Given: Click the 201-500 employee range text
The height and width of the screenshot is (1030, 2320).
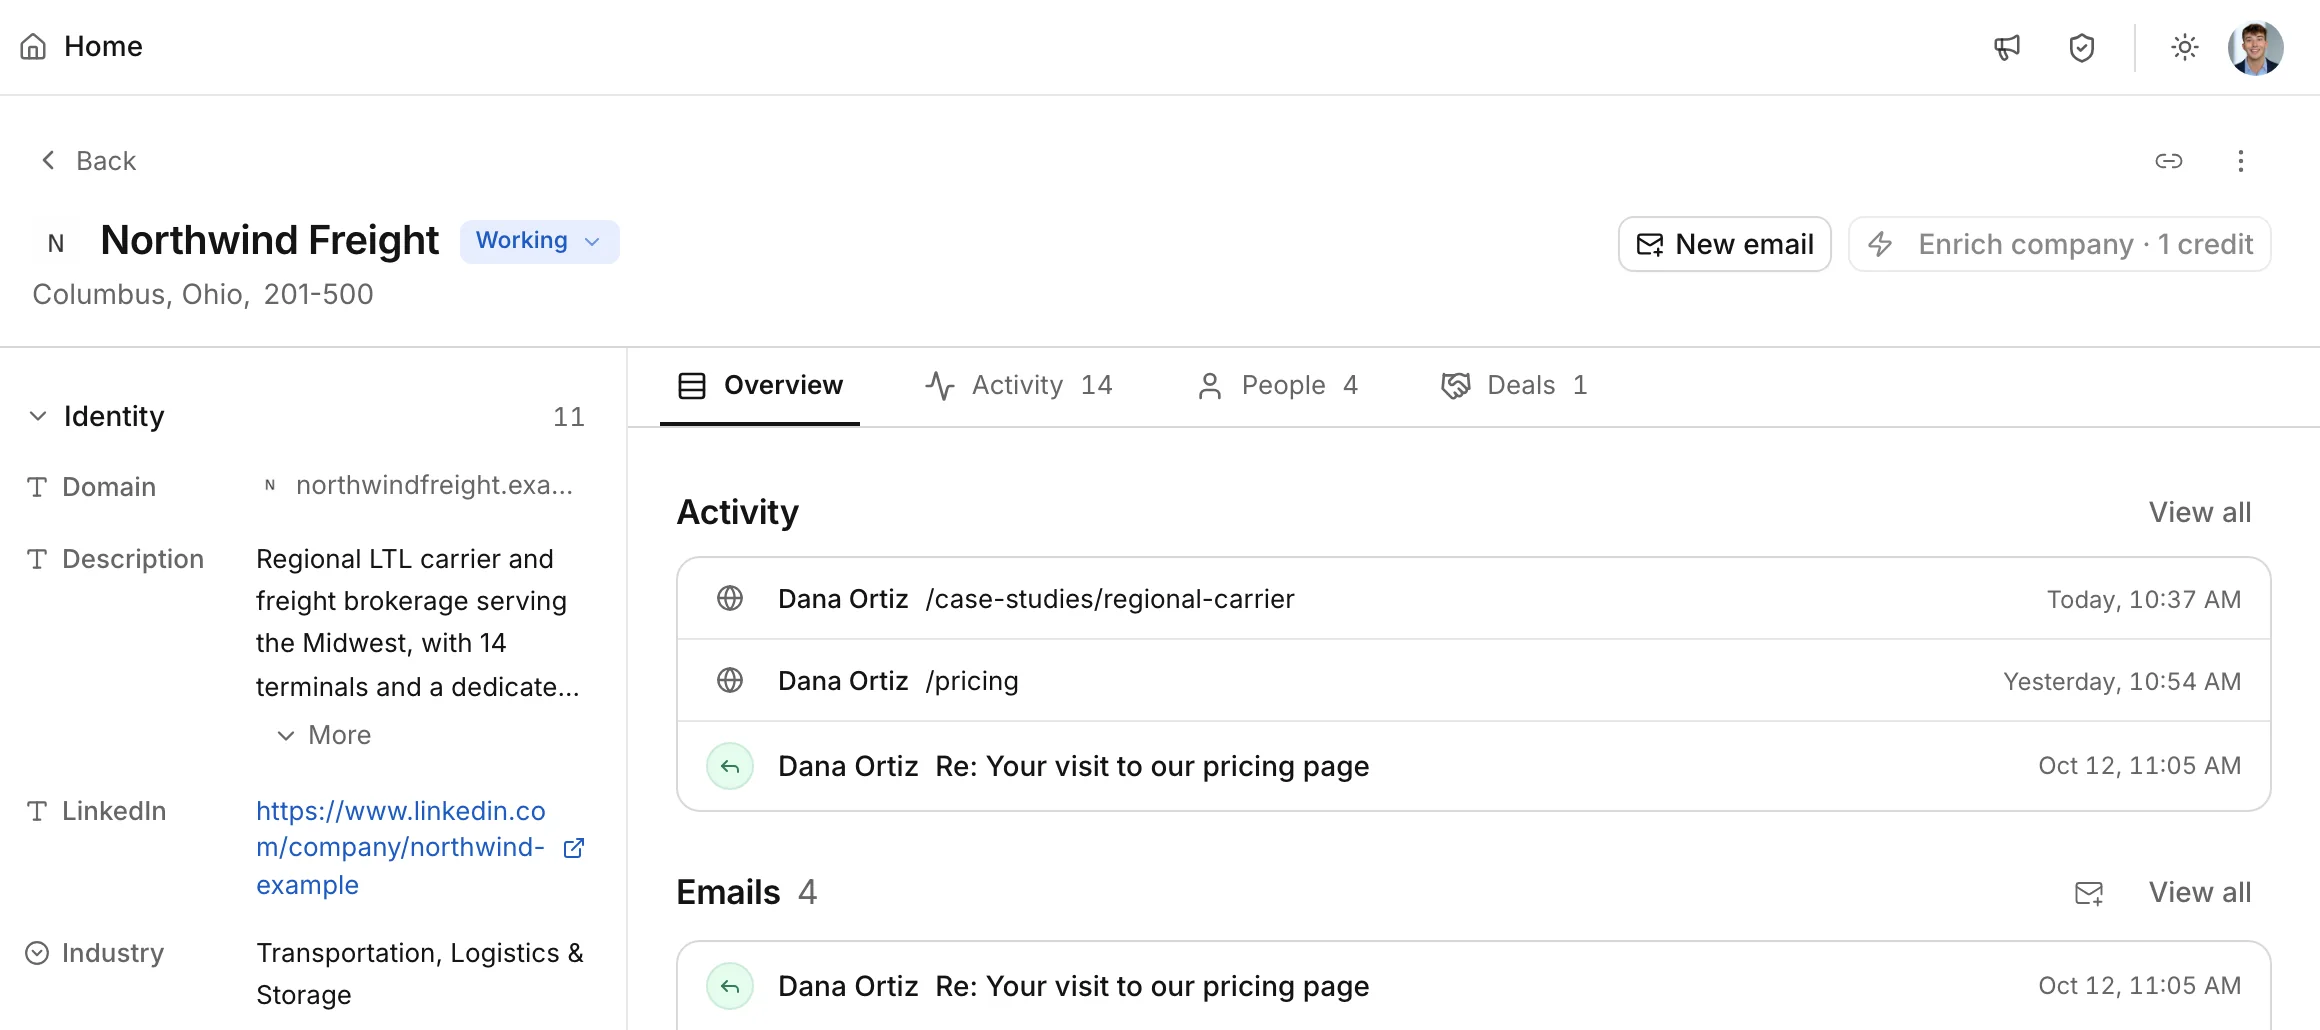Looking at the screenshot, I should pyautogui.click(x=318, y=294).
